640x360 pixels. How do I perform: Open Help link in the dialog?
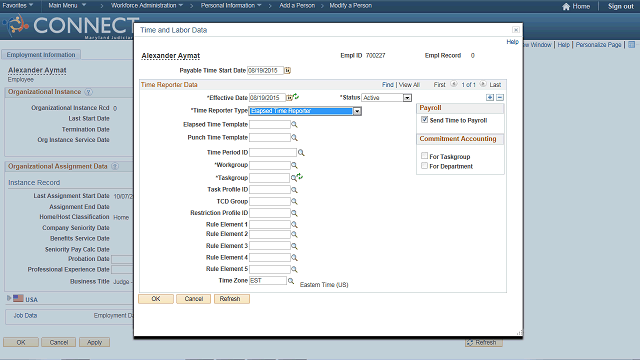point(512,42)
